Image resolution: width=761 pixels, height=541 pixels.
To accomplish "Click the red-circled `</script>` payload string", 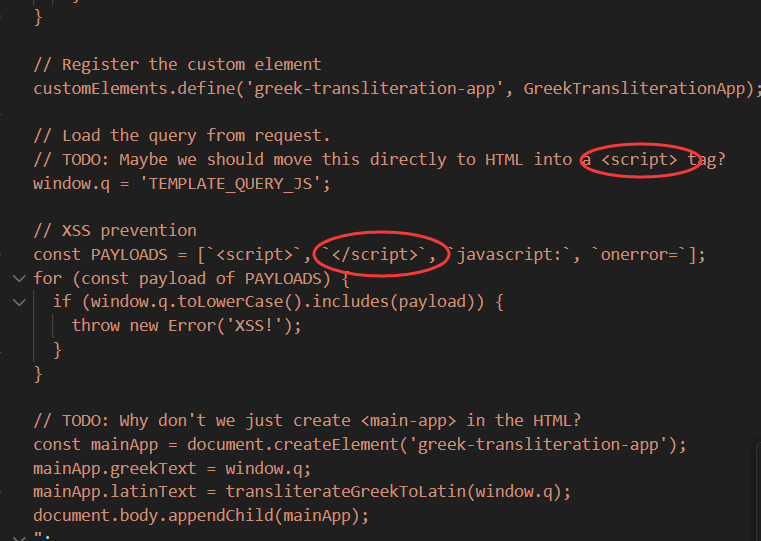I will (376, 255).
